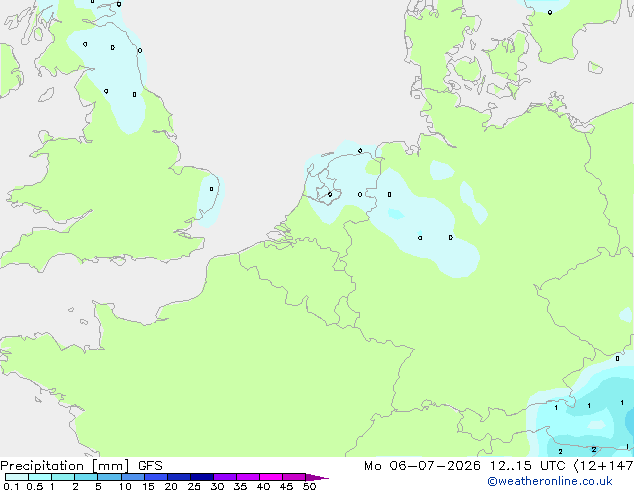Click the legend arrow tip beyond 50
Image resolution: width=634 pixels, height=490 pixels.
click(x=317, y=477)
